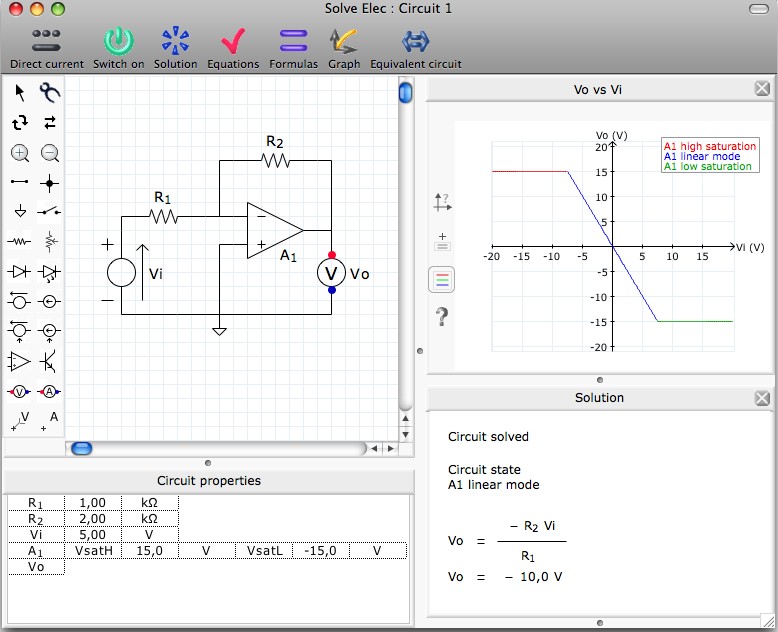This screenshot has height=632, width=778.
Task: Select resistor R1 in the circuit
Action: 163,216
